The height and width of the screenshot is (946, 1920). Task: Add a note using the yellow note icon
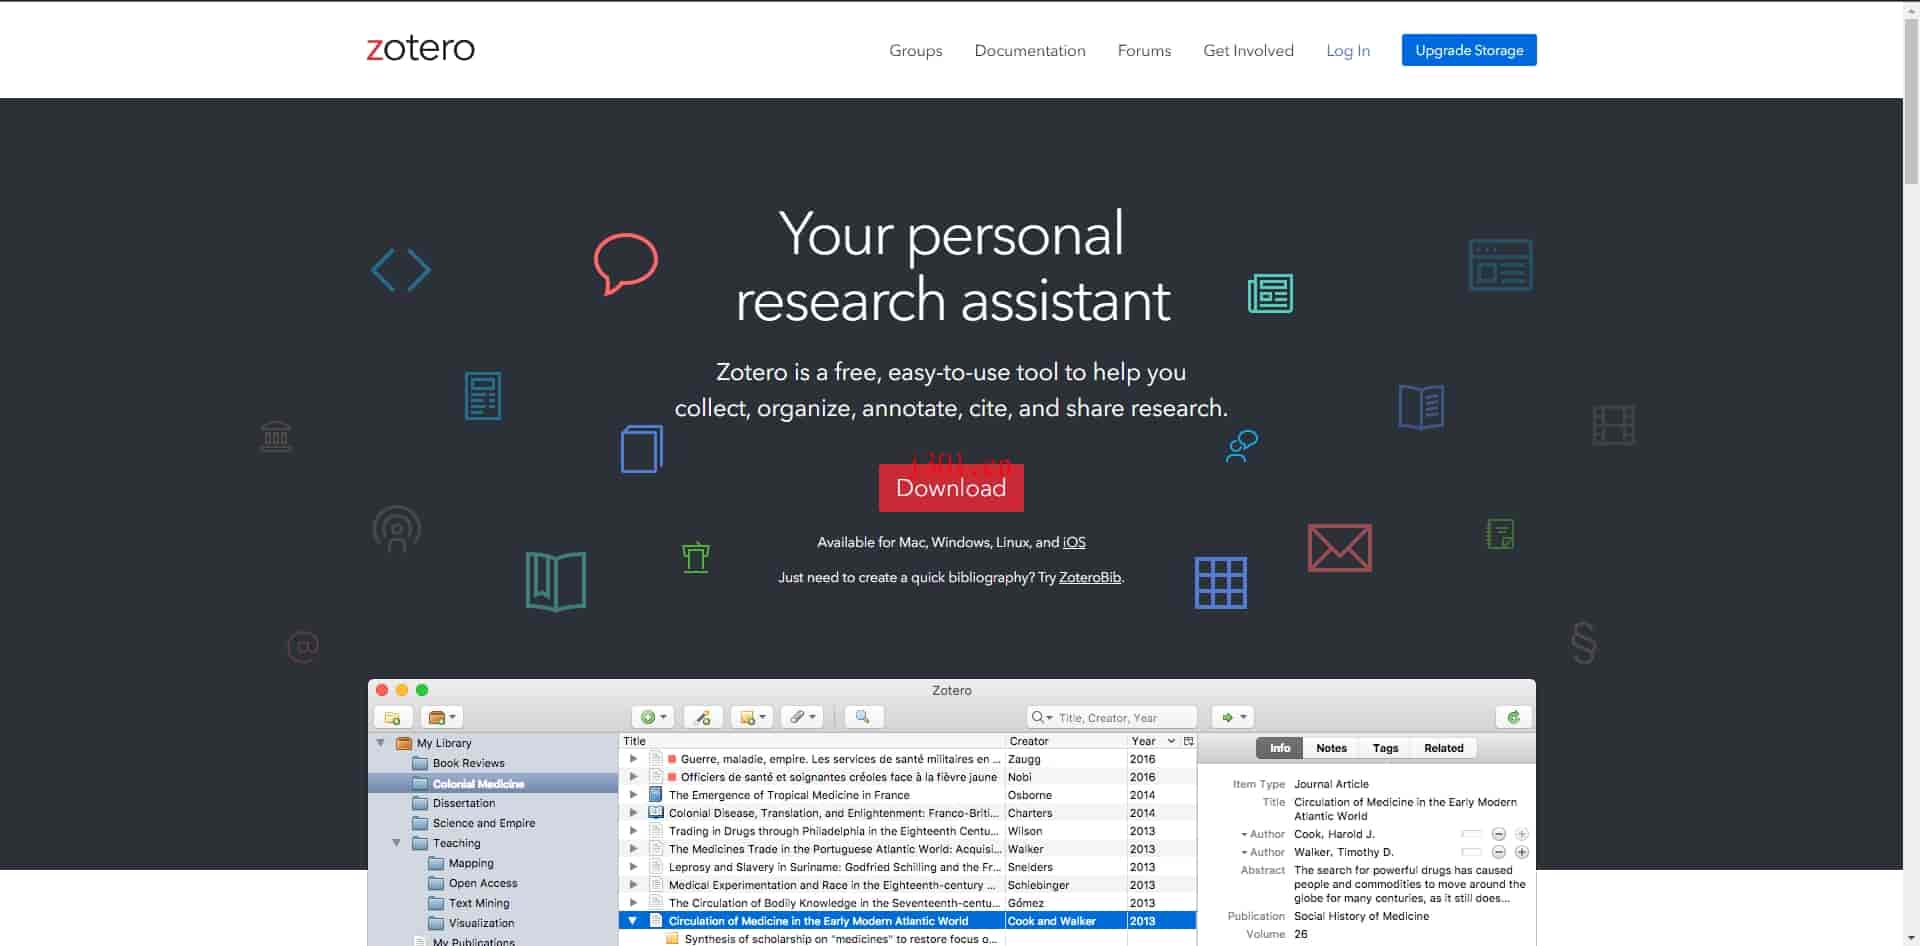click(x=748, y=717)
